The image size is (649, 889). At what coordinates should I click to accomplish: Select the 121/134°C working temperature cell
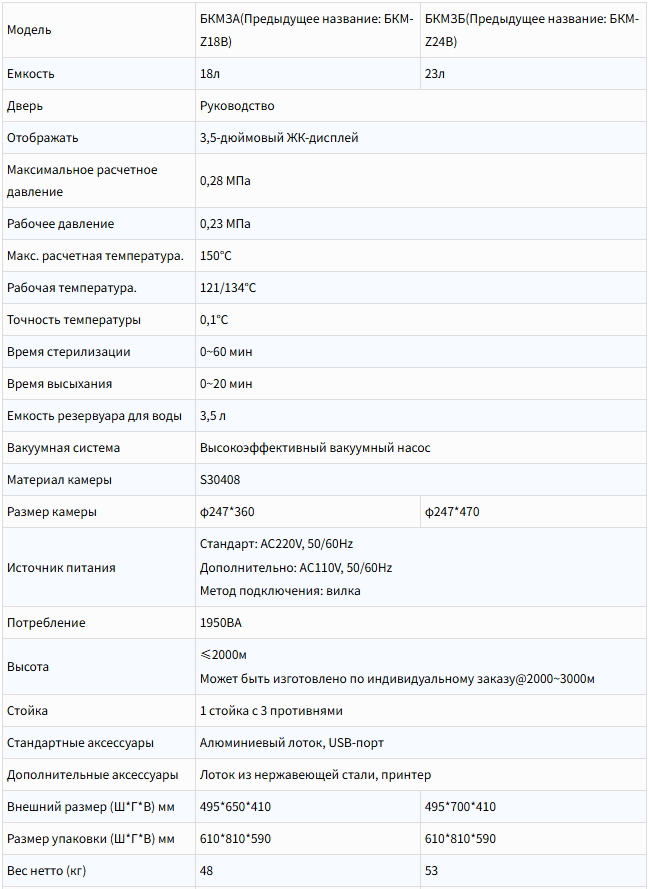coord(421,288)
